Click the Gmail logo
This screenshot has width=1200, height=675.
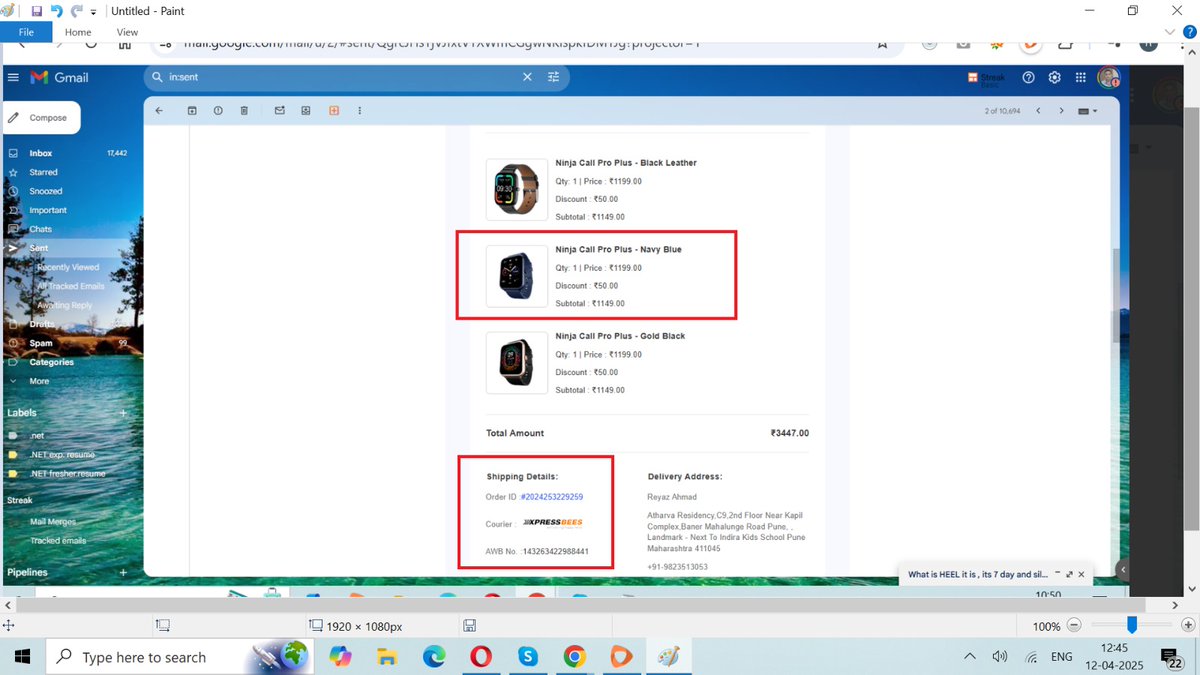click(60, 77)
